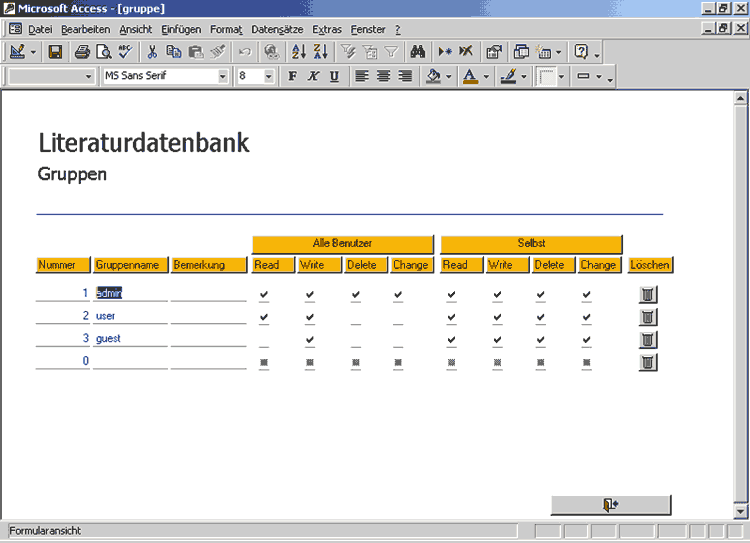
Task: Open the font name dropdown MS Sans Serif
Action: click(x=223, y=76)
